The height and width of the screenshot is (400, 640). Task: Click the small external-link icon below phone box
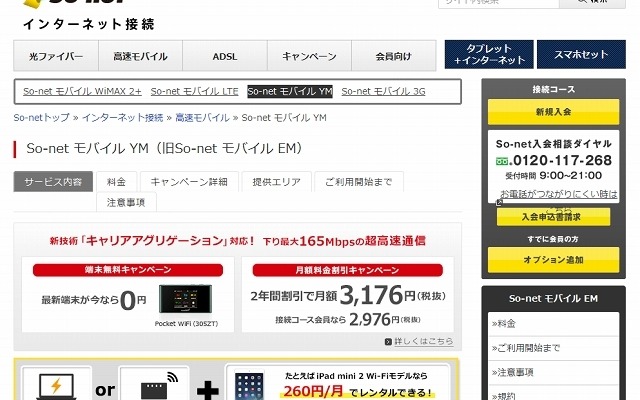499,202
